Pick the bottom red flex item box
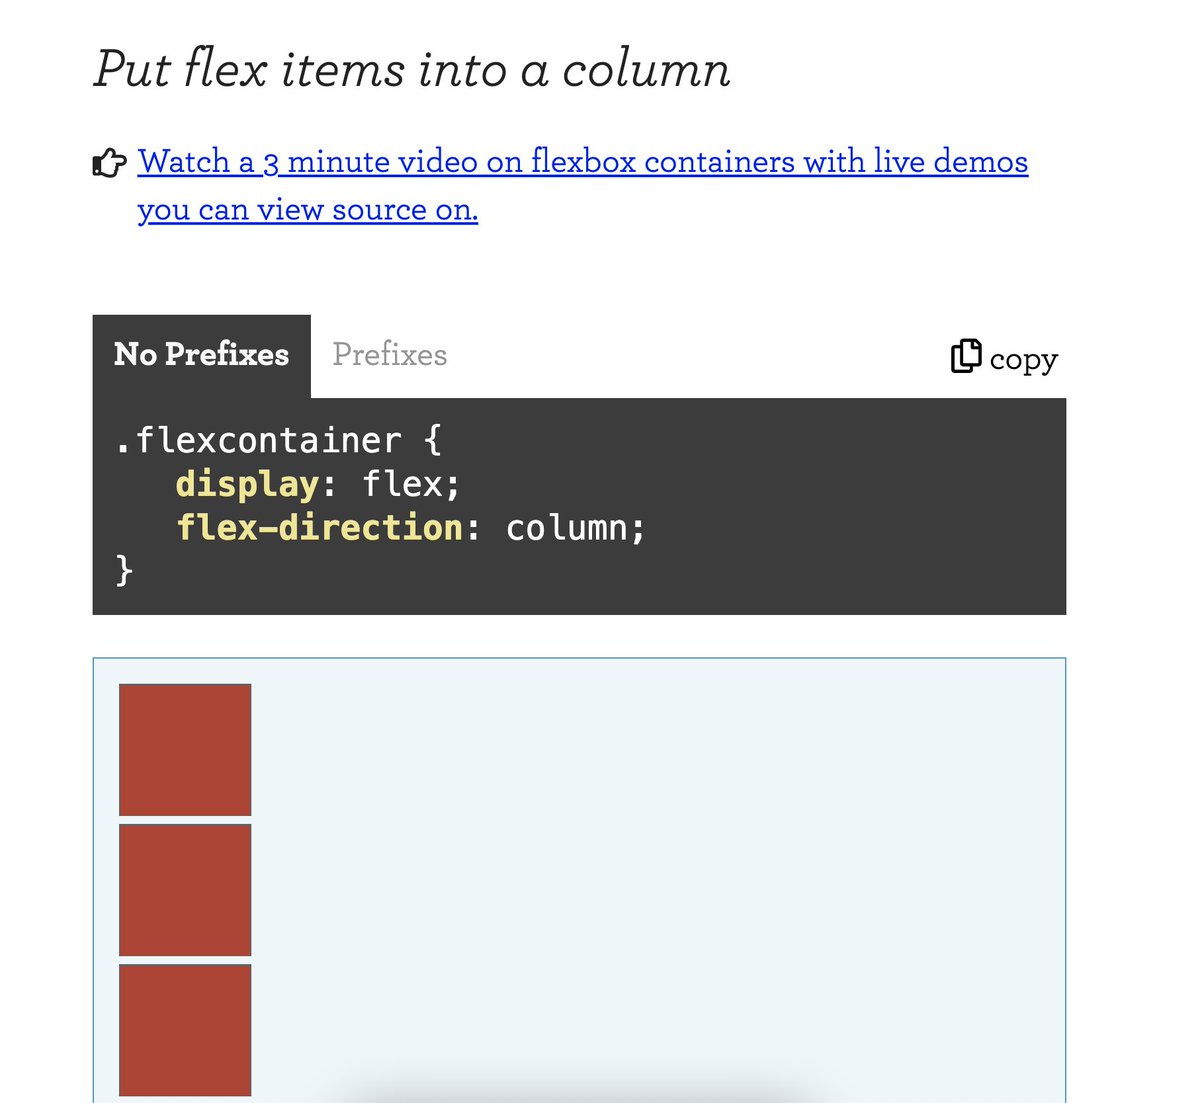Screen dimensions: 1200x1103 point(185,1030)
